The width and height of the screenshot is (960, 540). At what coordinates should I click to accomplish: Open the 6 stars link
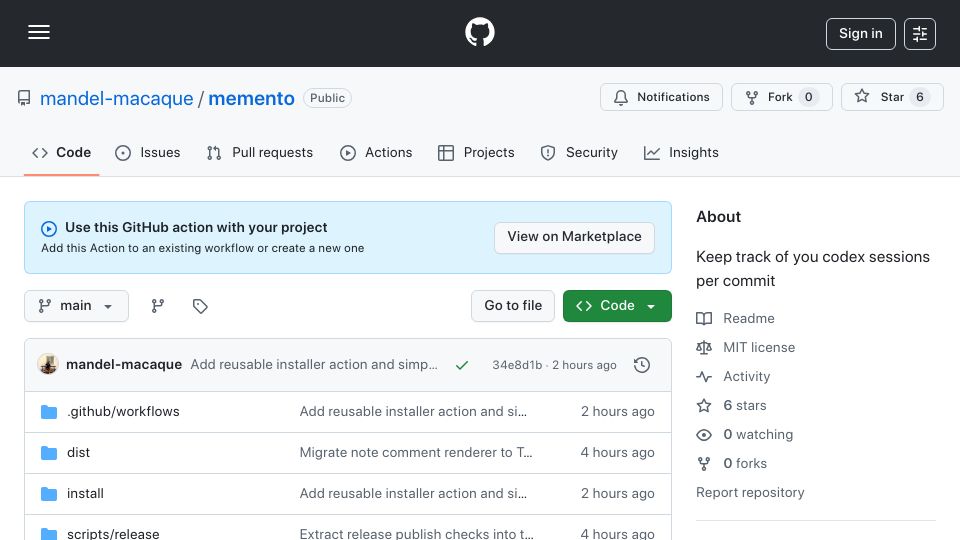tap(744, 405)
